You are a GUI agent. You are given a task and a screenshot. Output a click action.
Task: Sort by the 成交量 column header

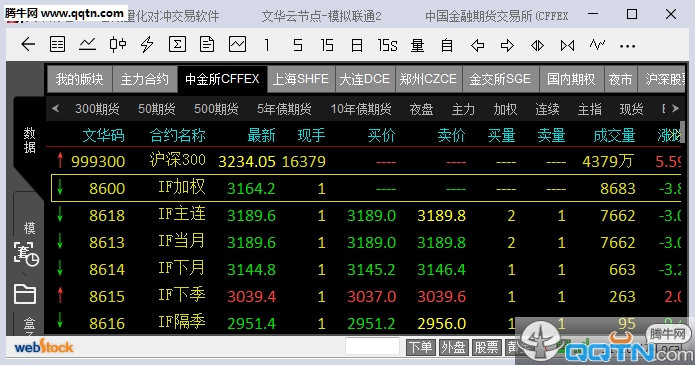[614, 135]
